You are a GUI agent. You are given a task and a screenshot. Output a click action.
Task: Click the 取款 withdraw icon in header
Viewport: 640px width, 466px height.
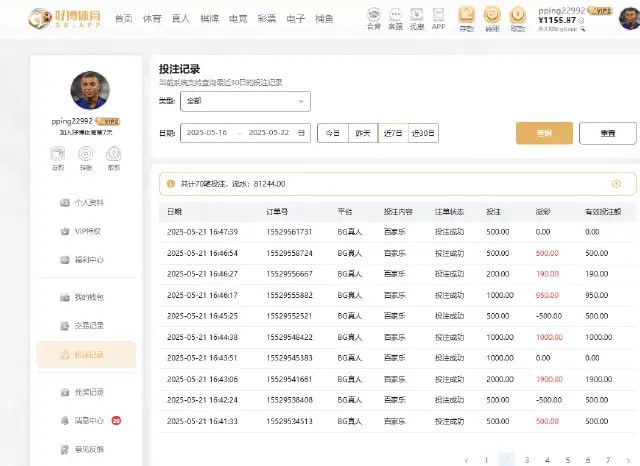[517, 15]
